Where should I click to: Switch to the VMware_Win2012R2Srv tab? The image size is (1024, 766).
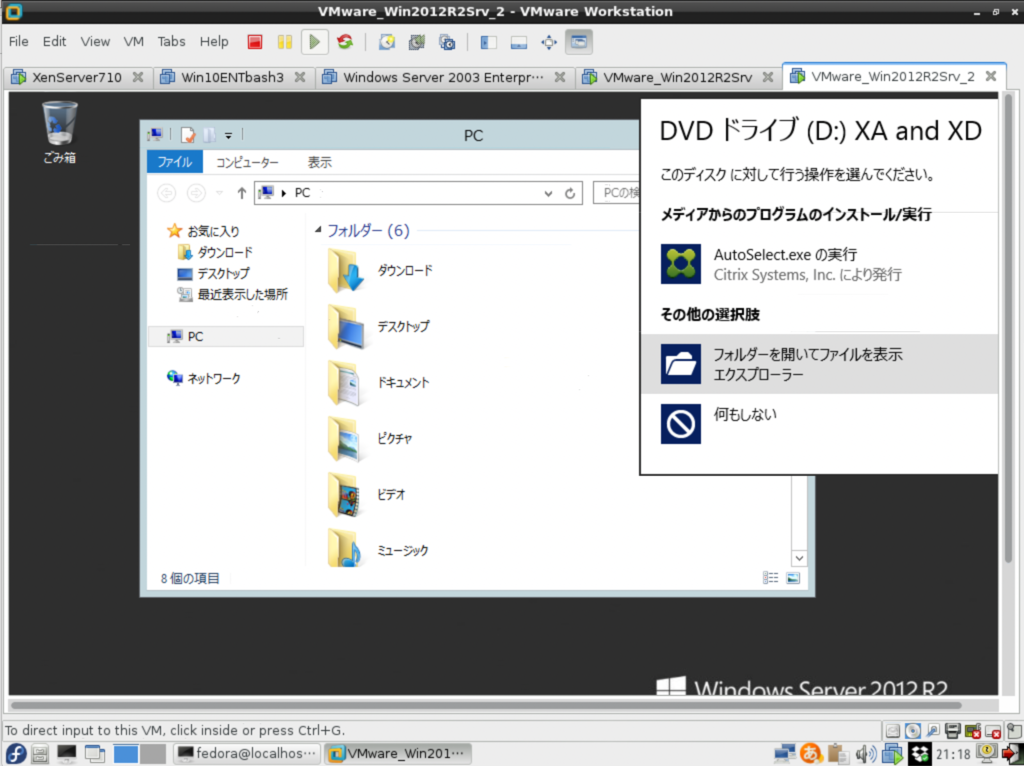pos(677,77)
